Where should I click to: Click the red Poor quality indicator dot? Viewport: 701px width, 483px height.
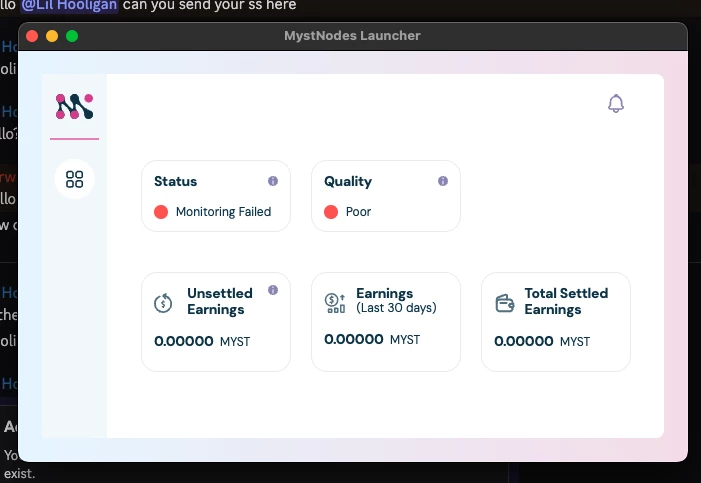click(331, 212)
